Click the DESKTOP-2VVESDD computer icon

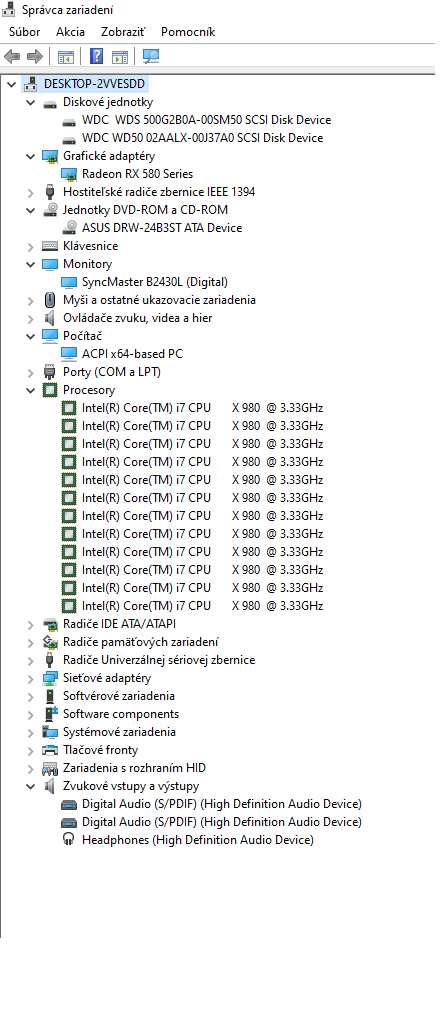pos(30,84)
